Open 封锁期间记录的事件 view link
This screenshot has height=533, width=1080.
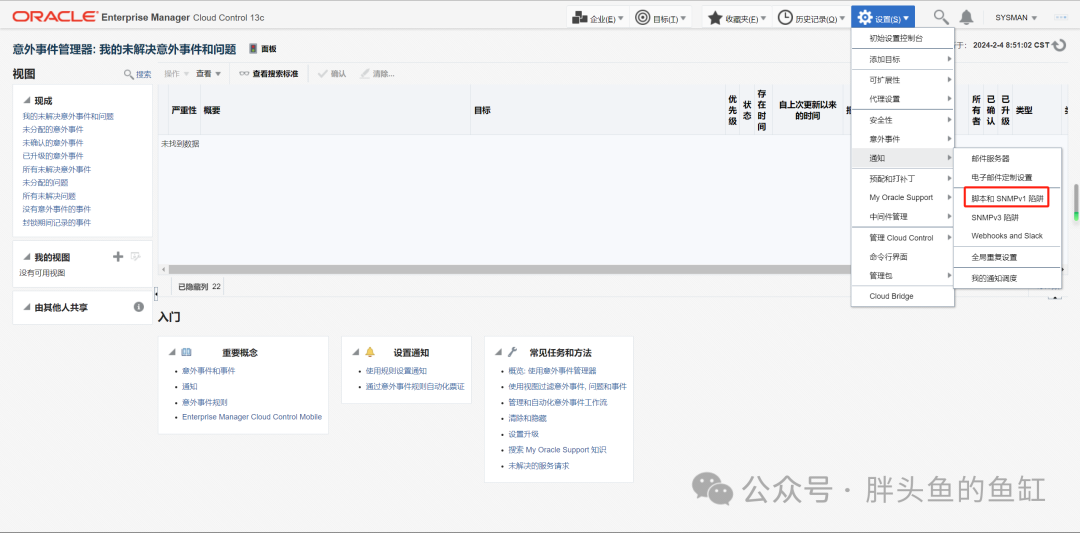pos(57,222)
